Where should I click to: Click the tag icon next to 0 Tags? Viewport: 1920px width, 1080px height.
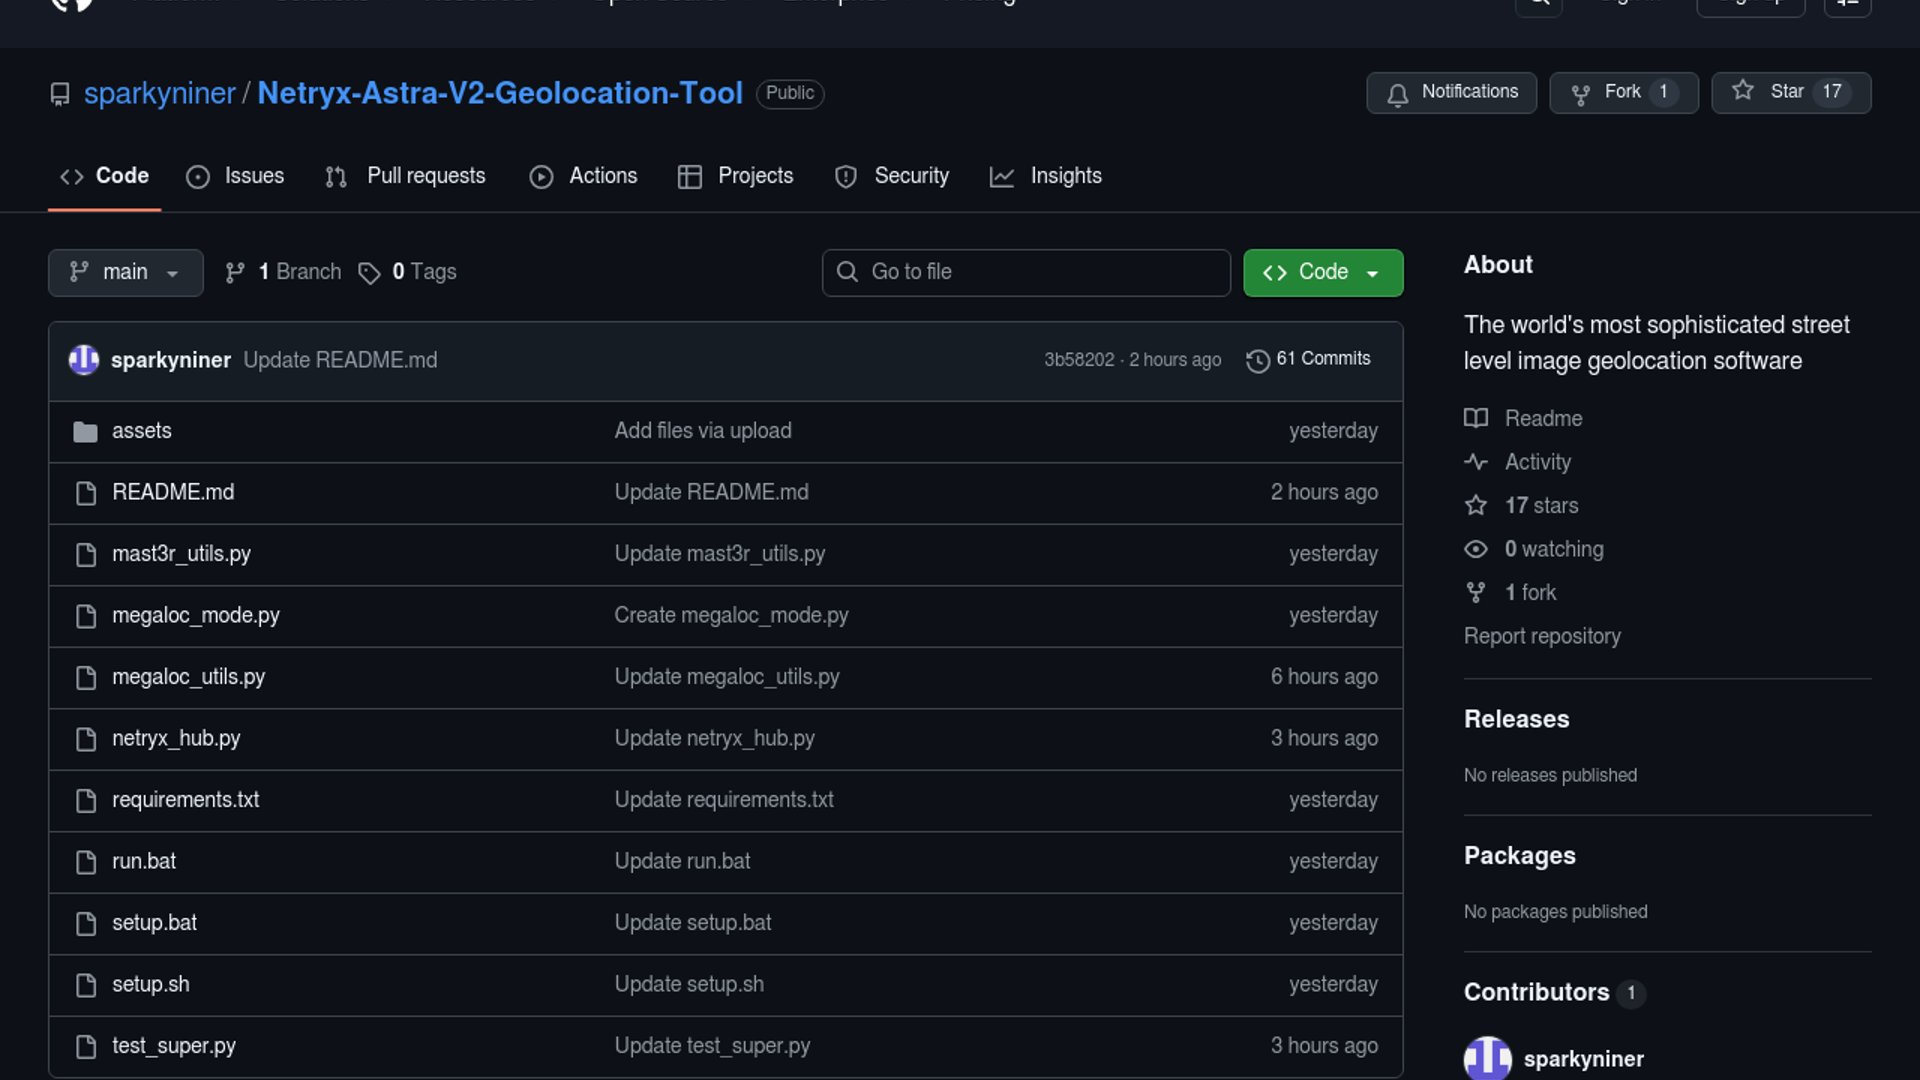pos(369,273)
